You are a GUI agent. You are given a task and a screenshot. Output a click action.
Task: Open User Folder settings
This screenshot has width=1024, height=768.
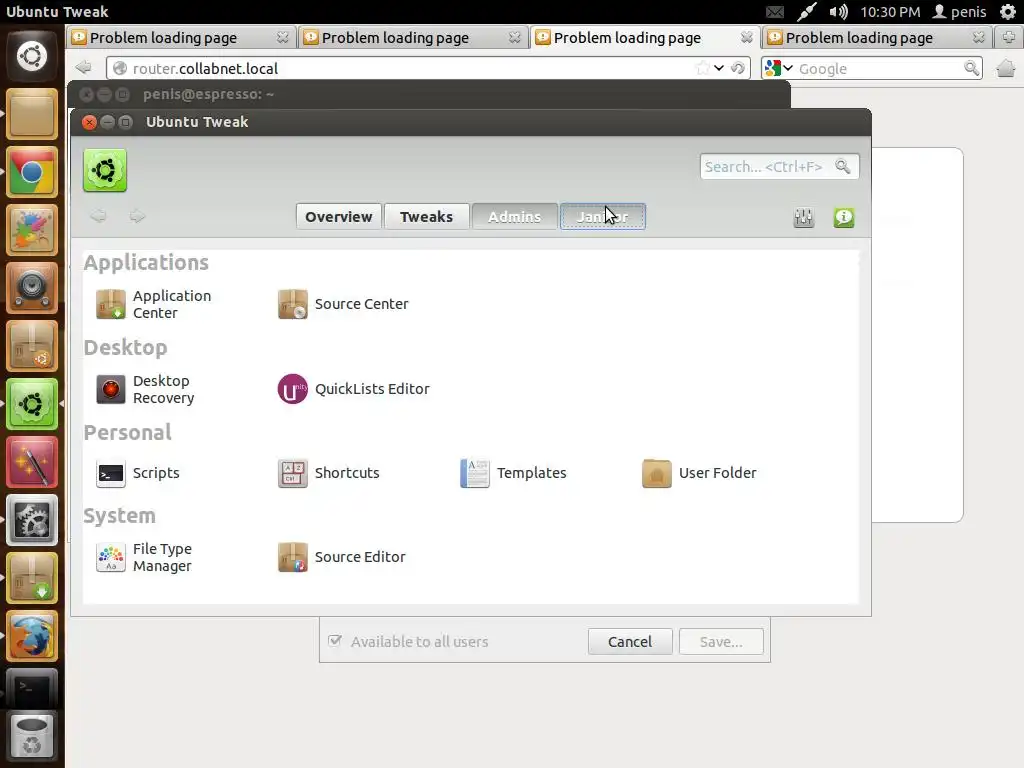[x=699, y=473]
